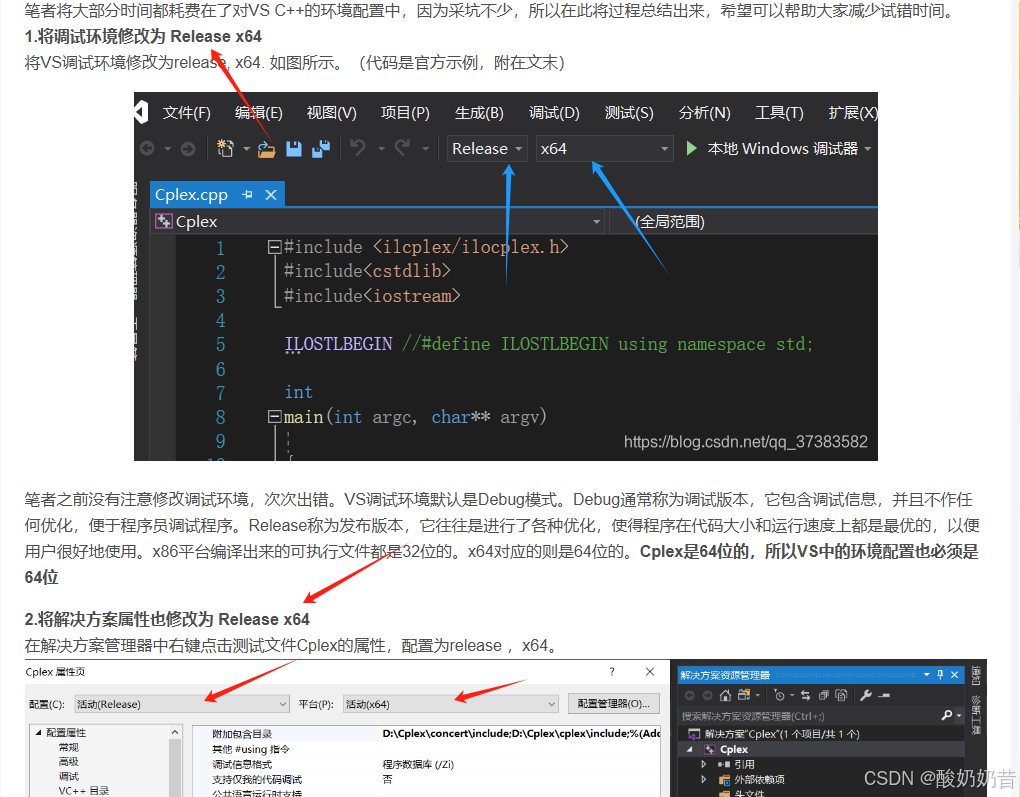Click the preview selected items dash icon
The image size is (1020, 797).
[884, 696]
